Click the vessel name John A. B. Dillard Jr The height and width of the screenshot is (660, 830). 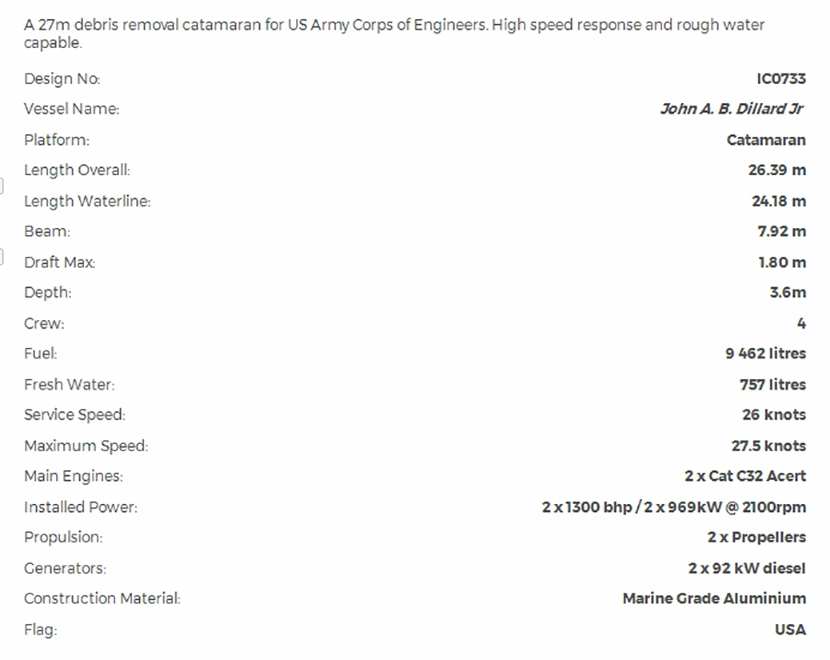coord(732,109)
